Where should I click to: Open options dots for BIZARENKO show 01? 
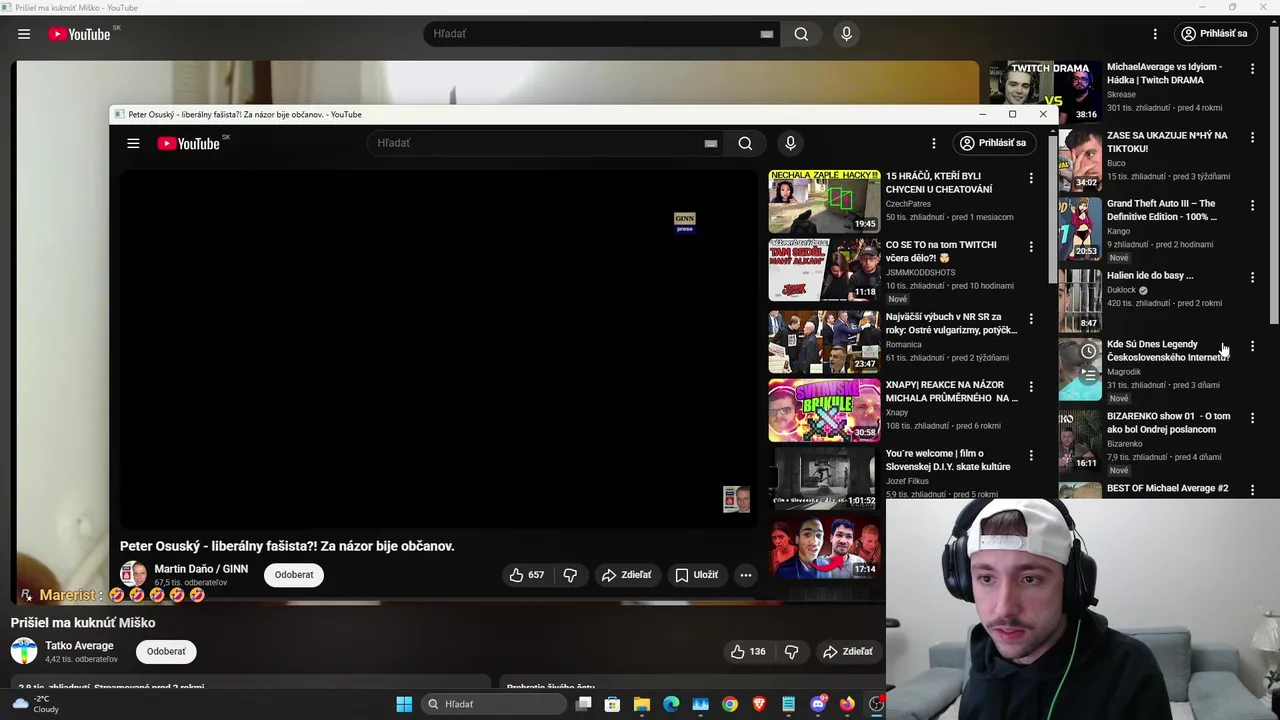[1252, 418]
